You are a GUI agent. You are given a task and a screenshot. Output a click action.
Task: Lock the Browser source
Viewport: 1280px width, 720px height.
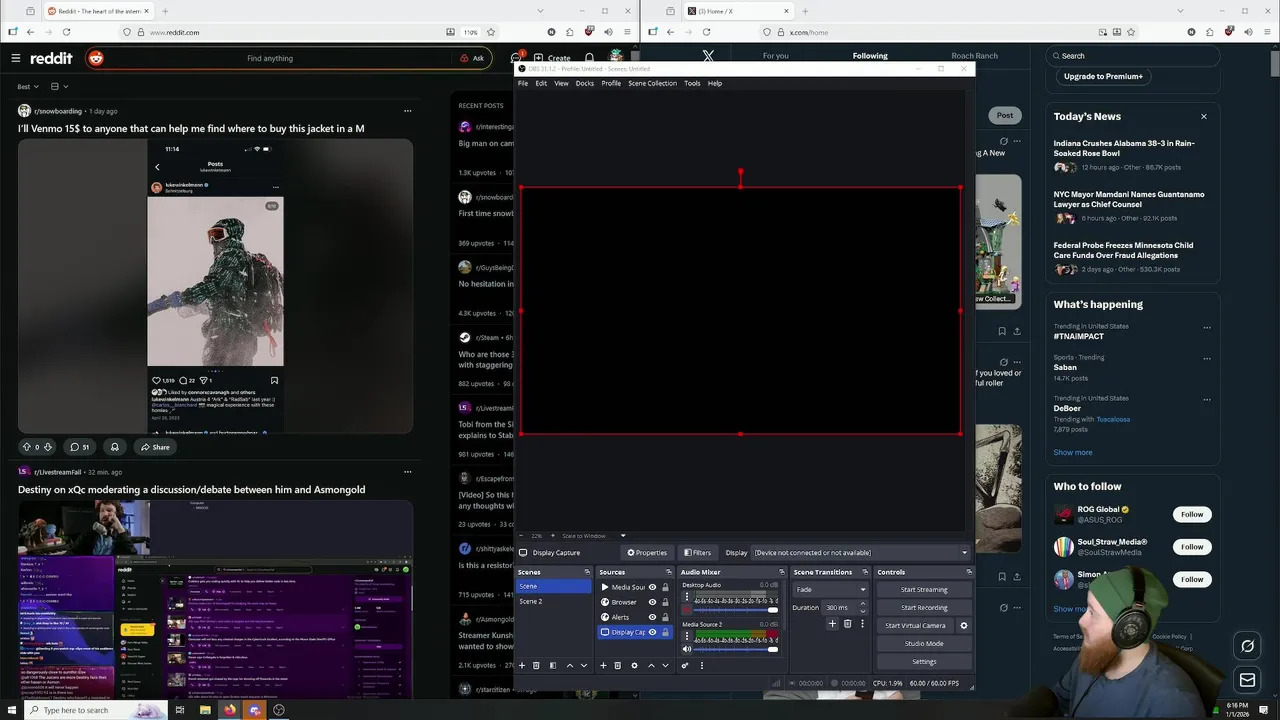[665, 602]
